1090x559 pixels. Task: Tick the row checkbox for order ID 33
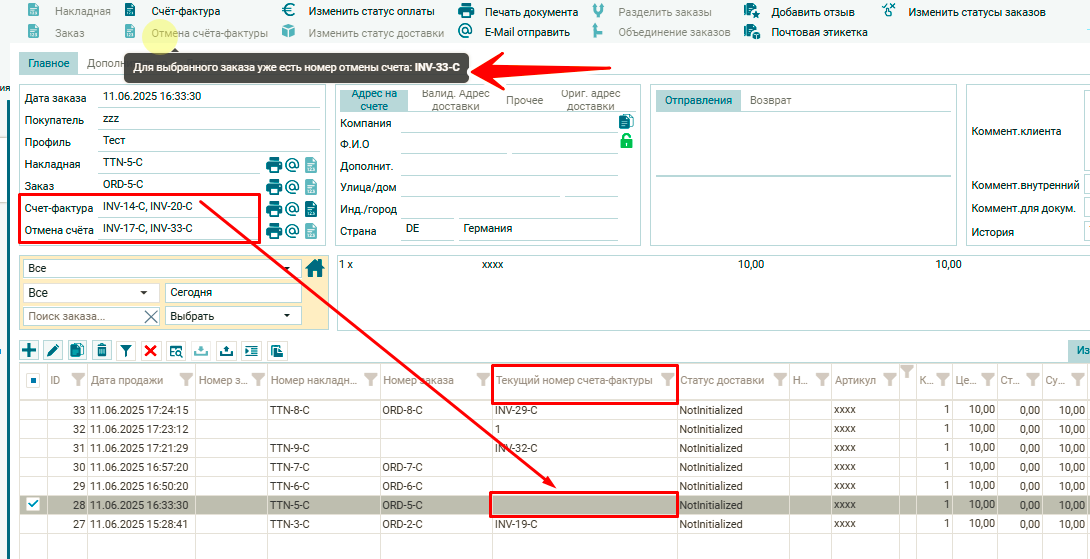[33, 410]
